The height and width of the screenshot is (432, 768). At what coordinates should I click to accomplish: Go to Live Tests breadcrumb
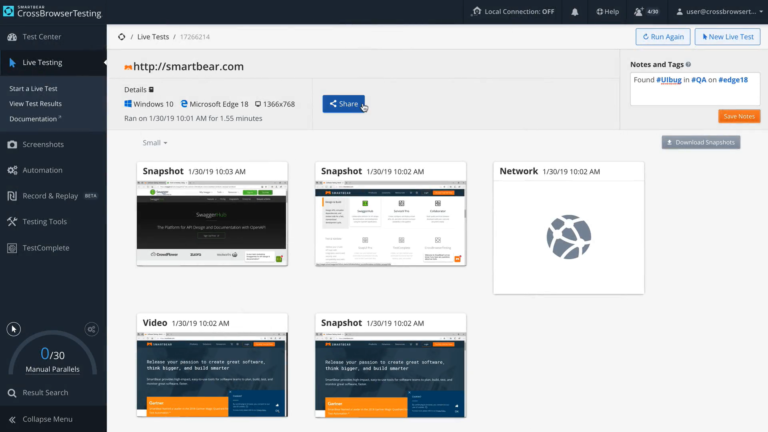(x=153, y=37)
